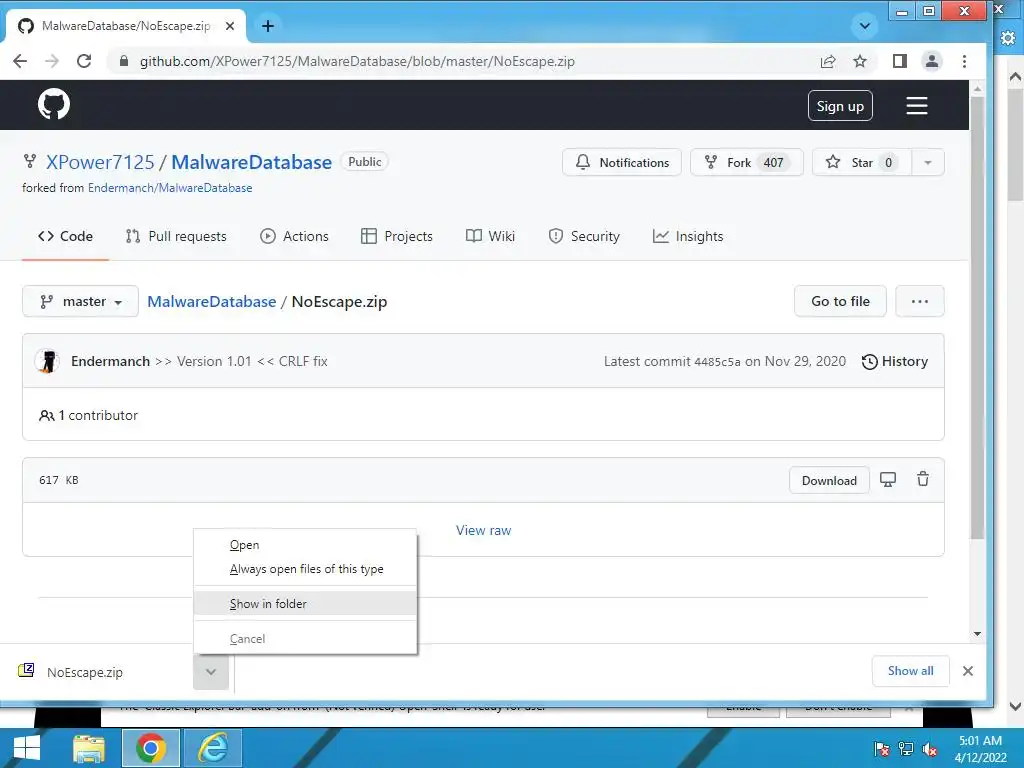This screenshot has height=768, width=1024.
Task: Open the Insights tab
Action: coord(688,236)
